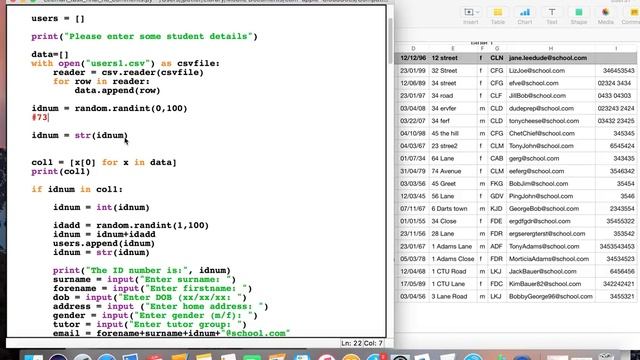Image resolution: width=640 pixels, height=360 pixels.
Task: Place cursor on 'users = []' code line
Action: tap(58, 19)
